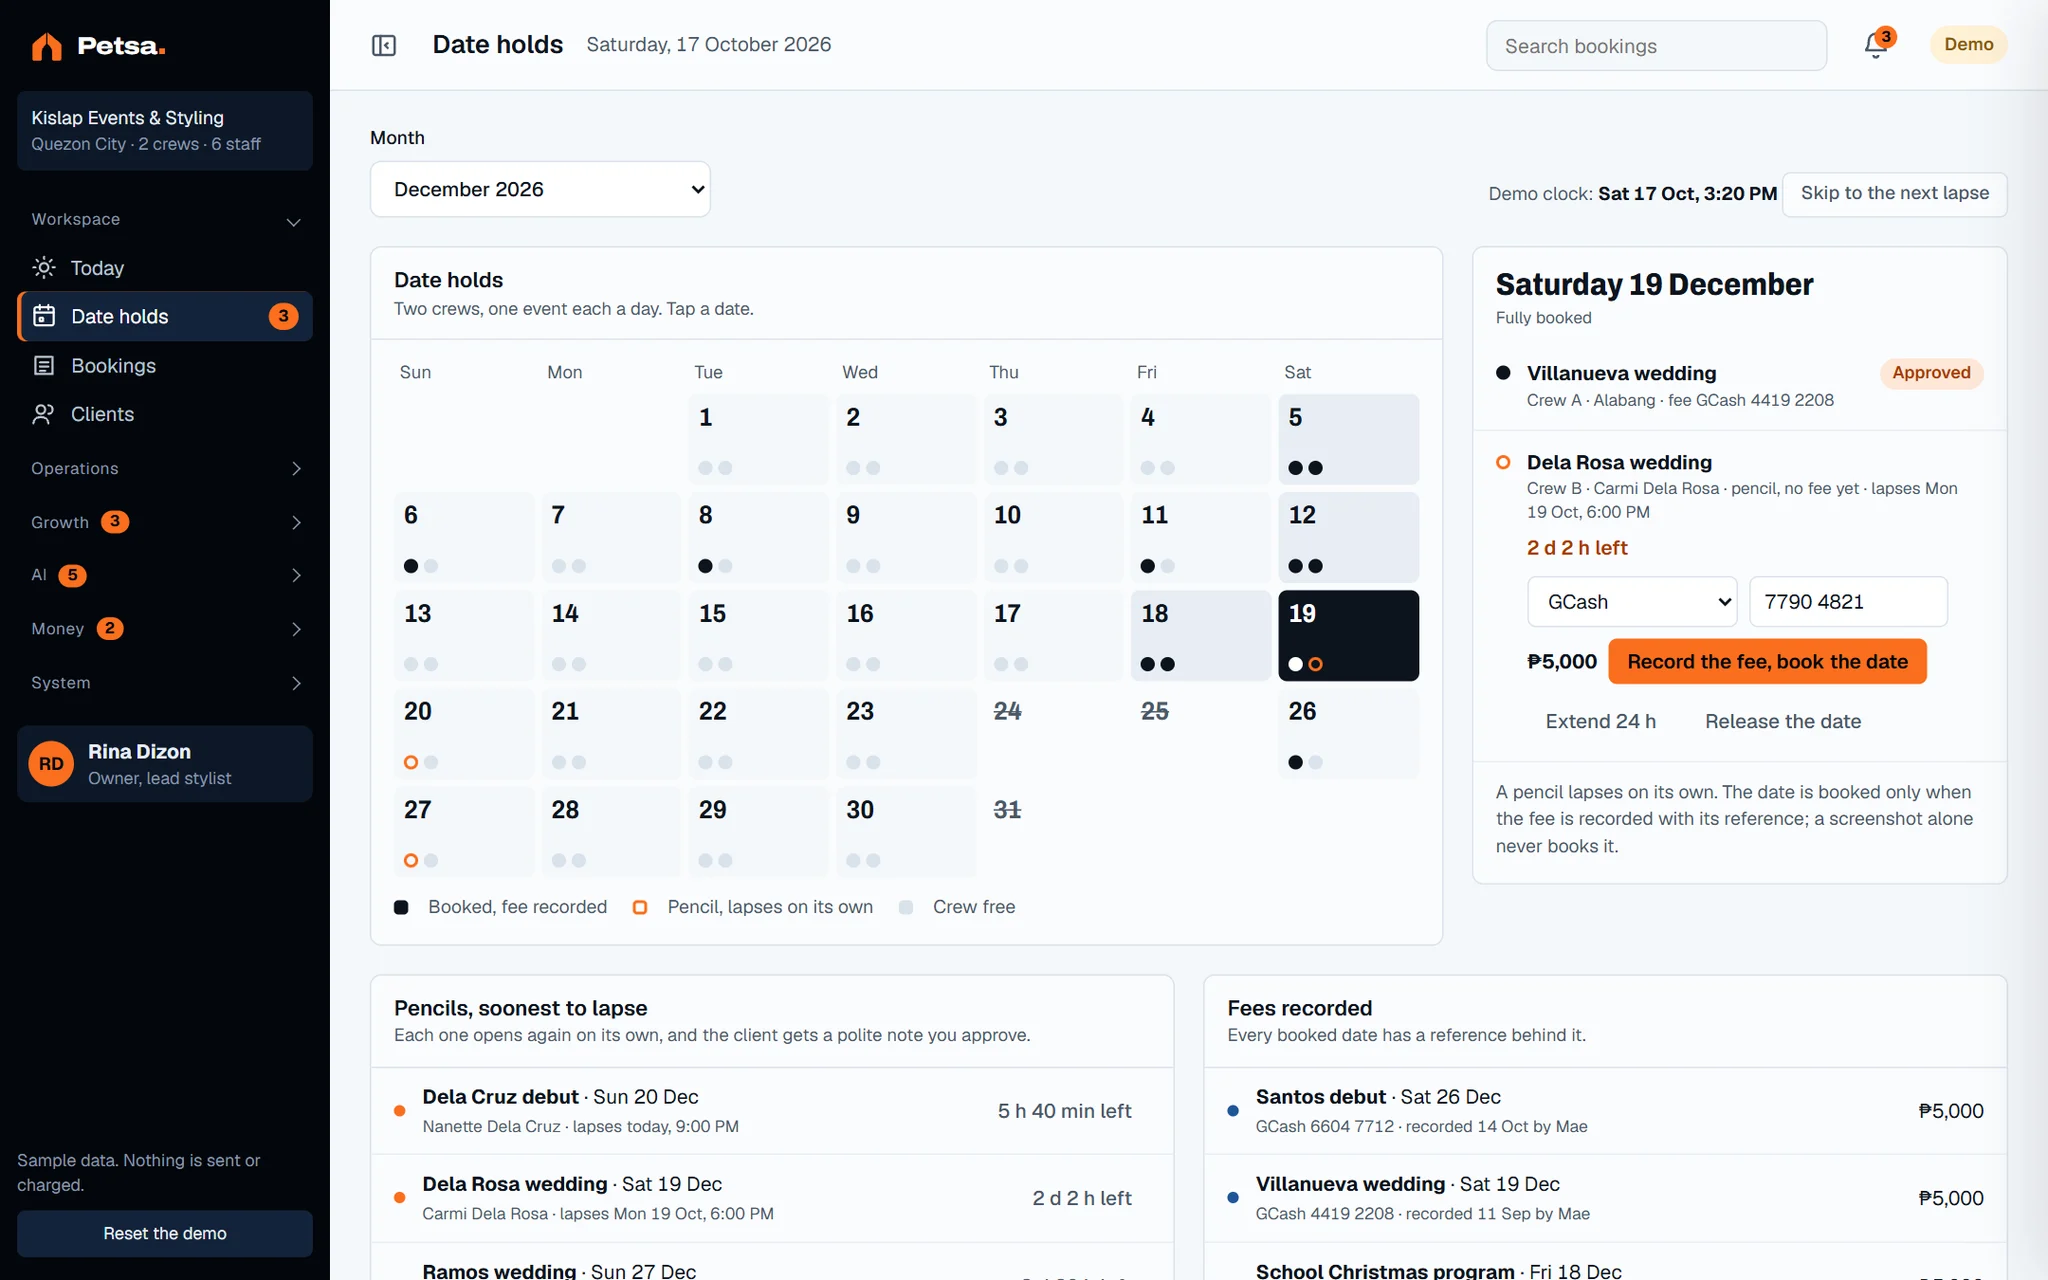Select December 5 on the calendar
This screenshot has height=1280, width=2048.
point(1348,440)
